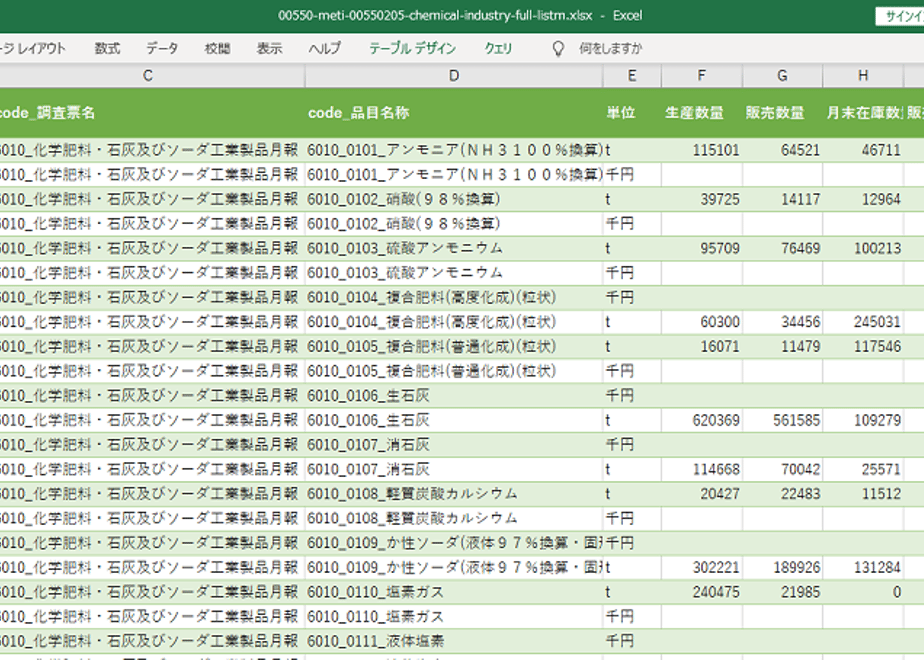Click the 何をしますか search box
Screen dimensions: 924x660
(610, 48)
